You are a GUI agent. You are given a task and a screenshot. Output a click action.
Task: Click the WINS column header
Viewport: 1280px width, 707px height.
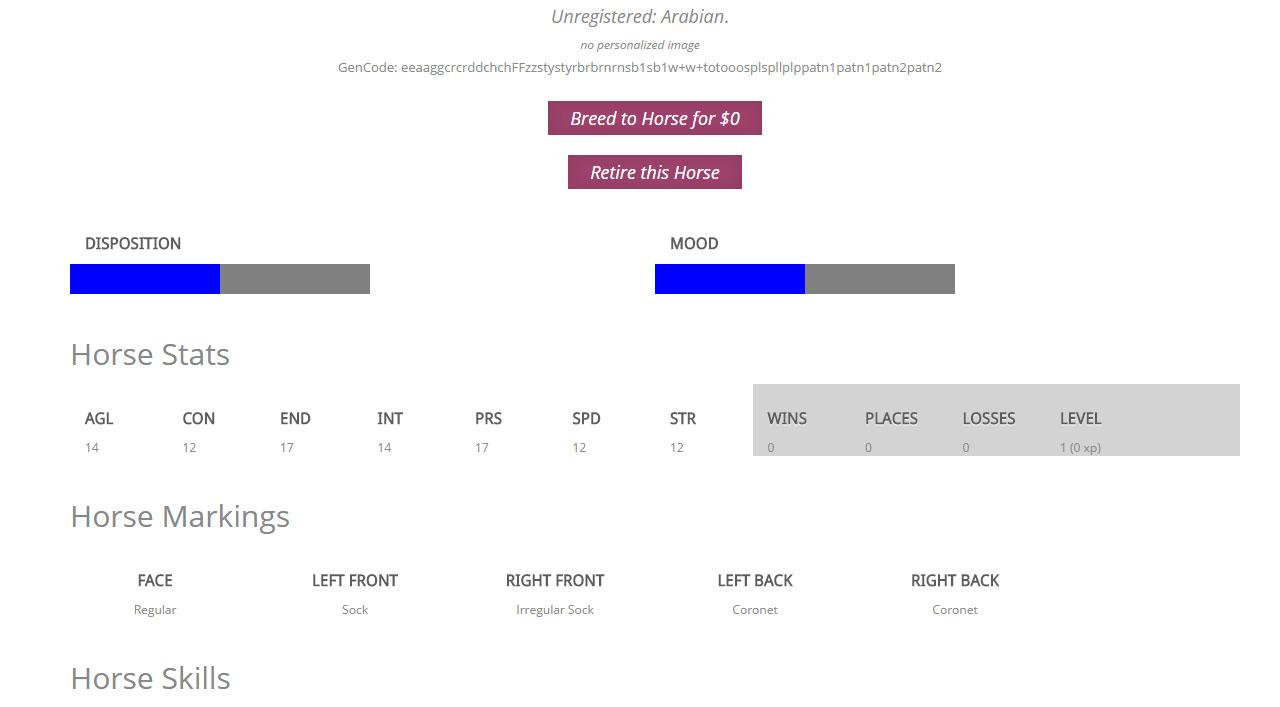coord(787,419)
